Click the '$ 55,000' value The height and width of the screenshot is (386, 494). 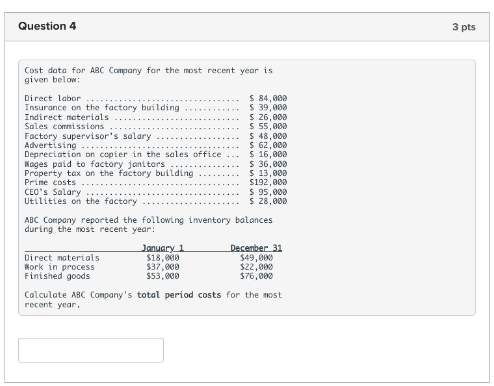[268, 126]
